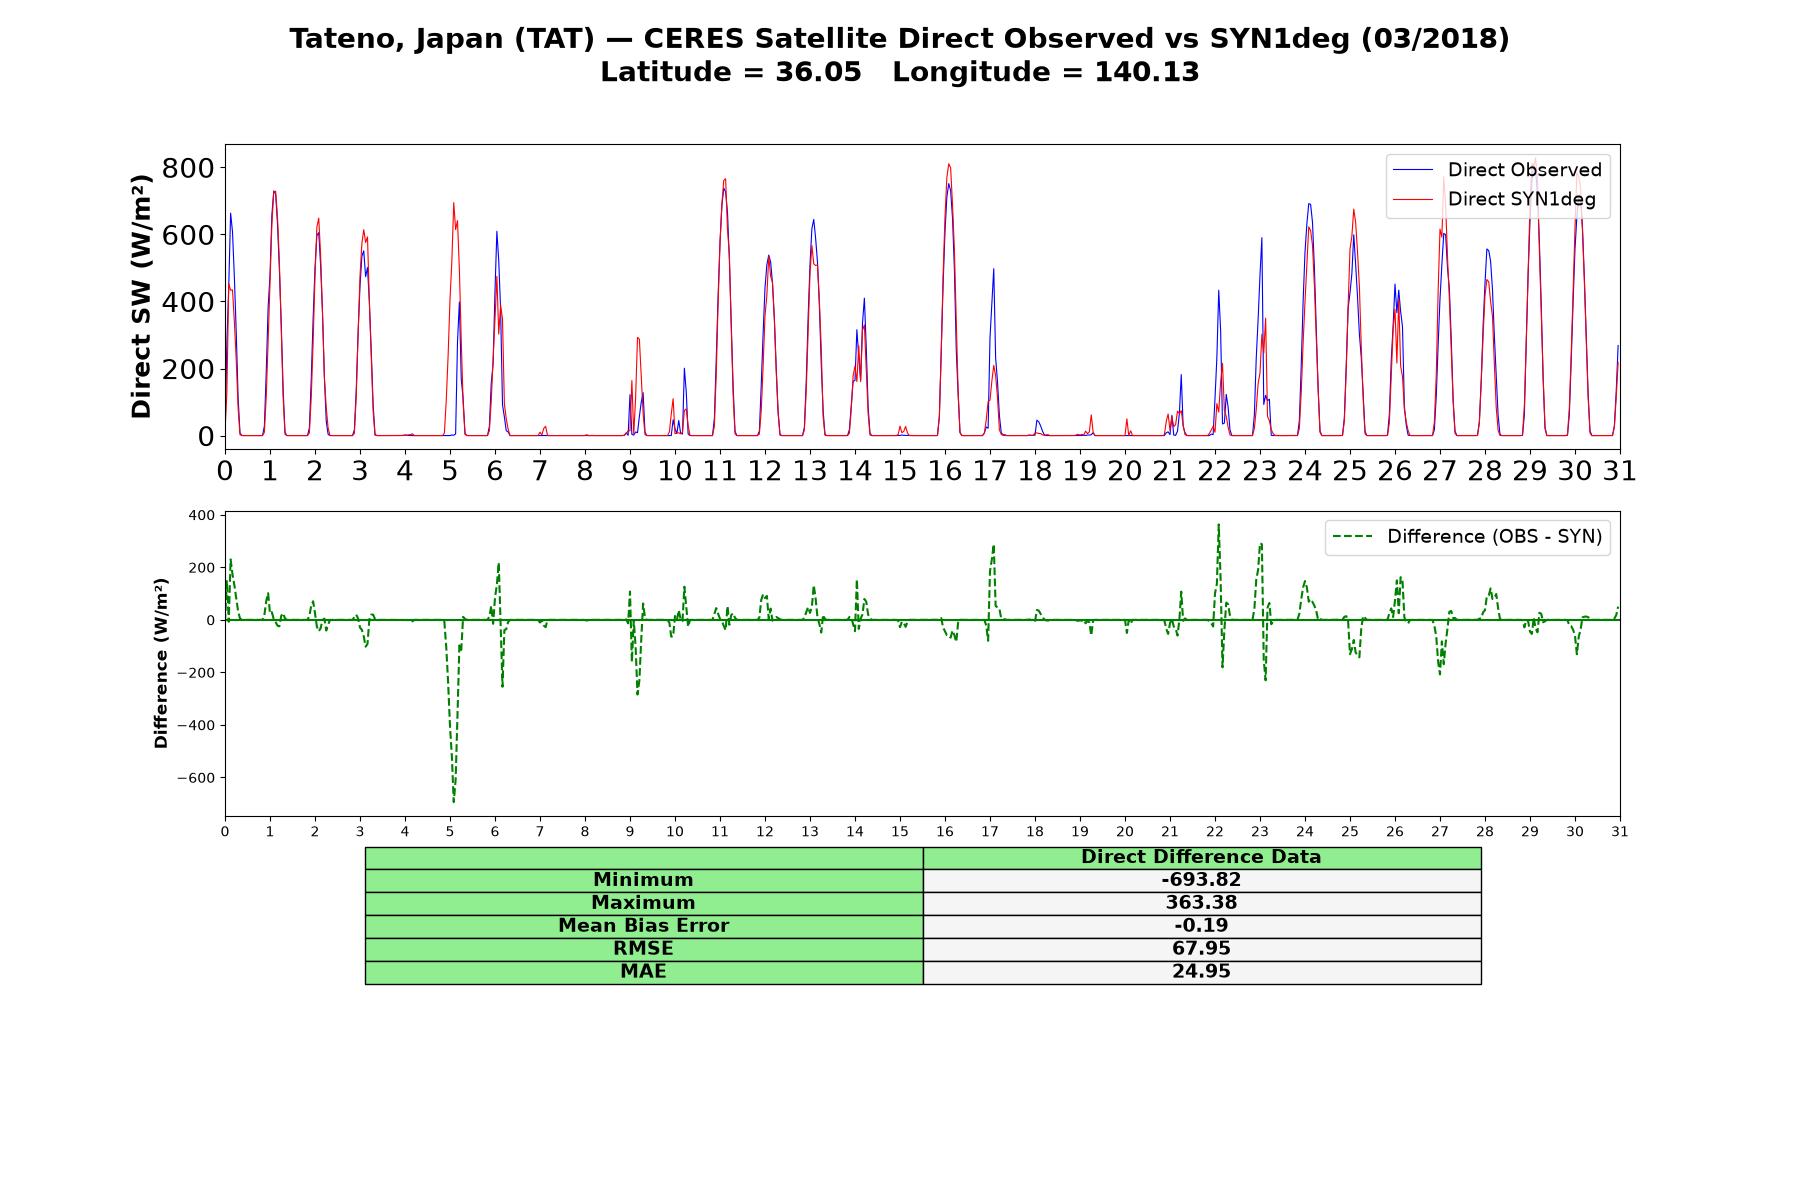Image resolution: width=1800 pixels, height=1200 pixels.
Task: Click the 800 tick label on top chart
Action: [188, 168]
